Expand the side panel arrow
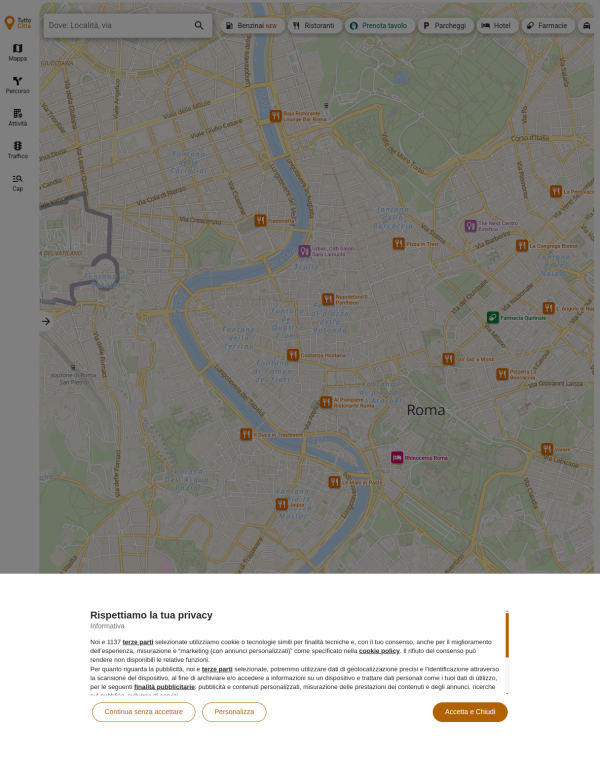This screenshot has width=600, height=759. tap(45, 321)
